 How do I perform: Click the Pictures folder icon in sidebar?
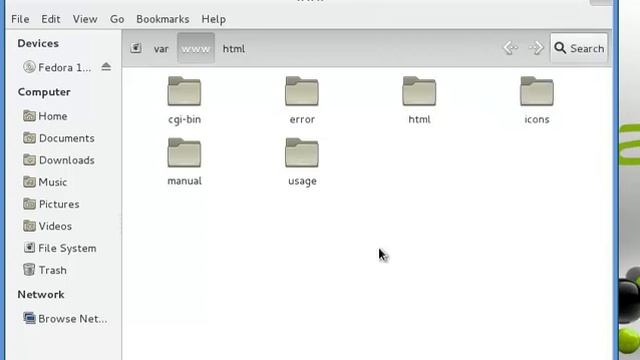click(x=29, y=204)
